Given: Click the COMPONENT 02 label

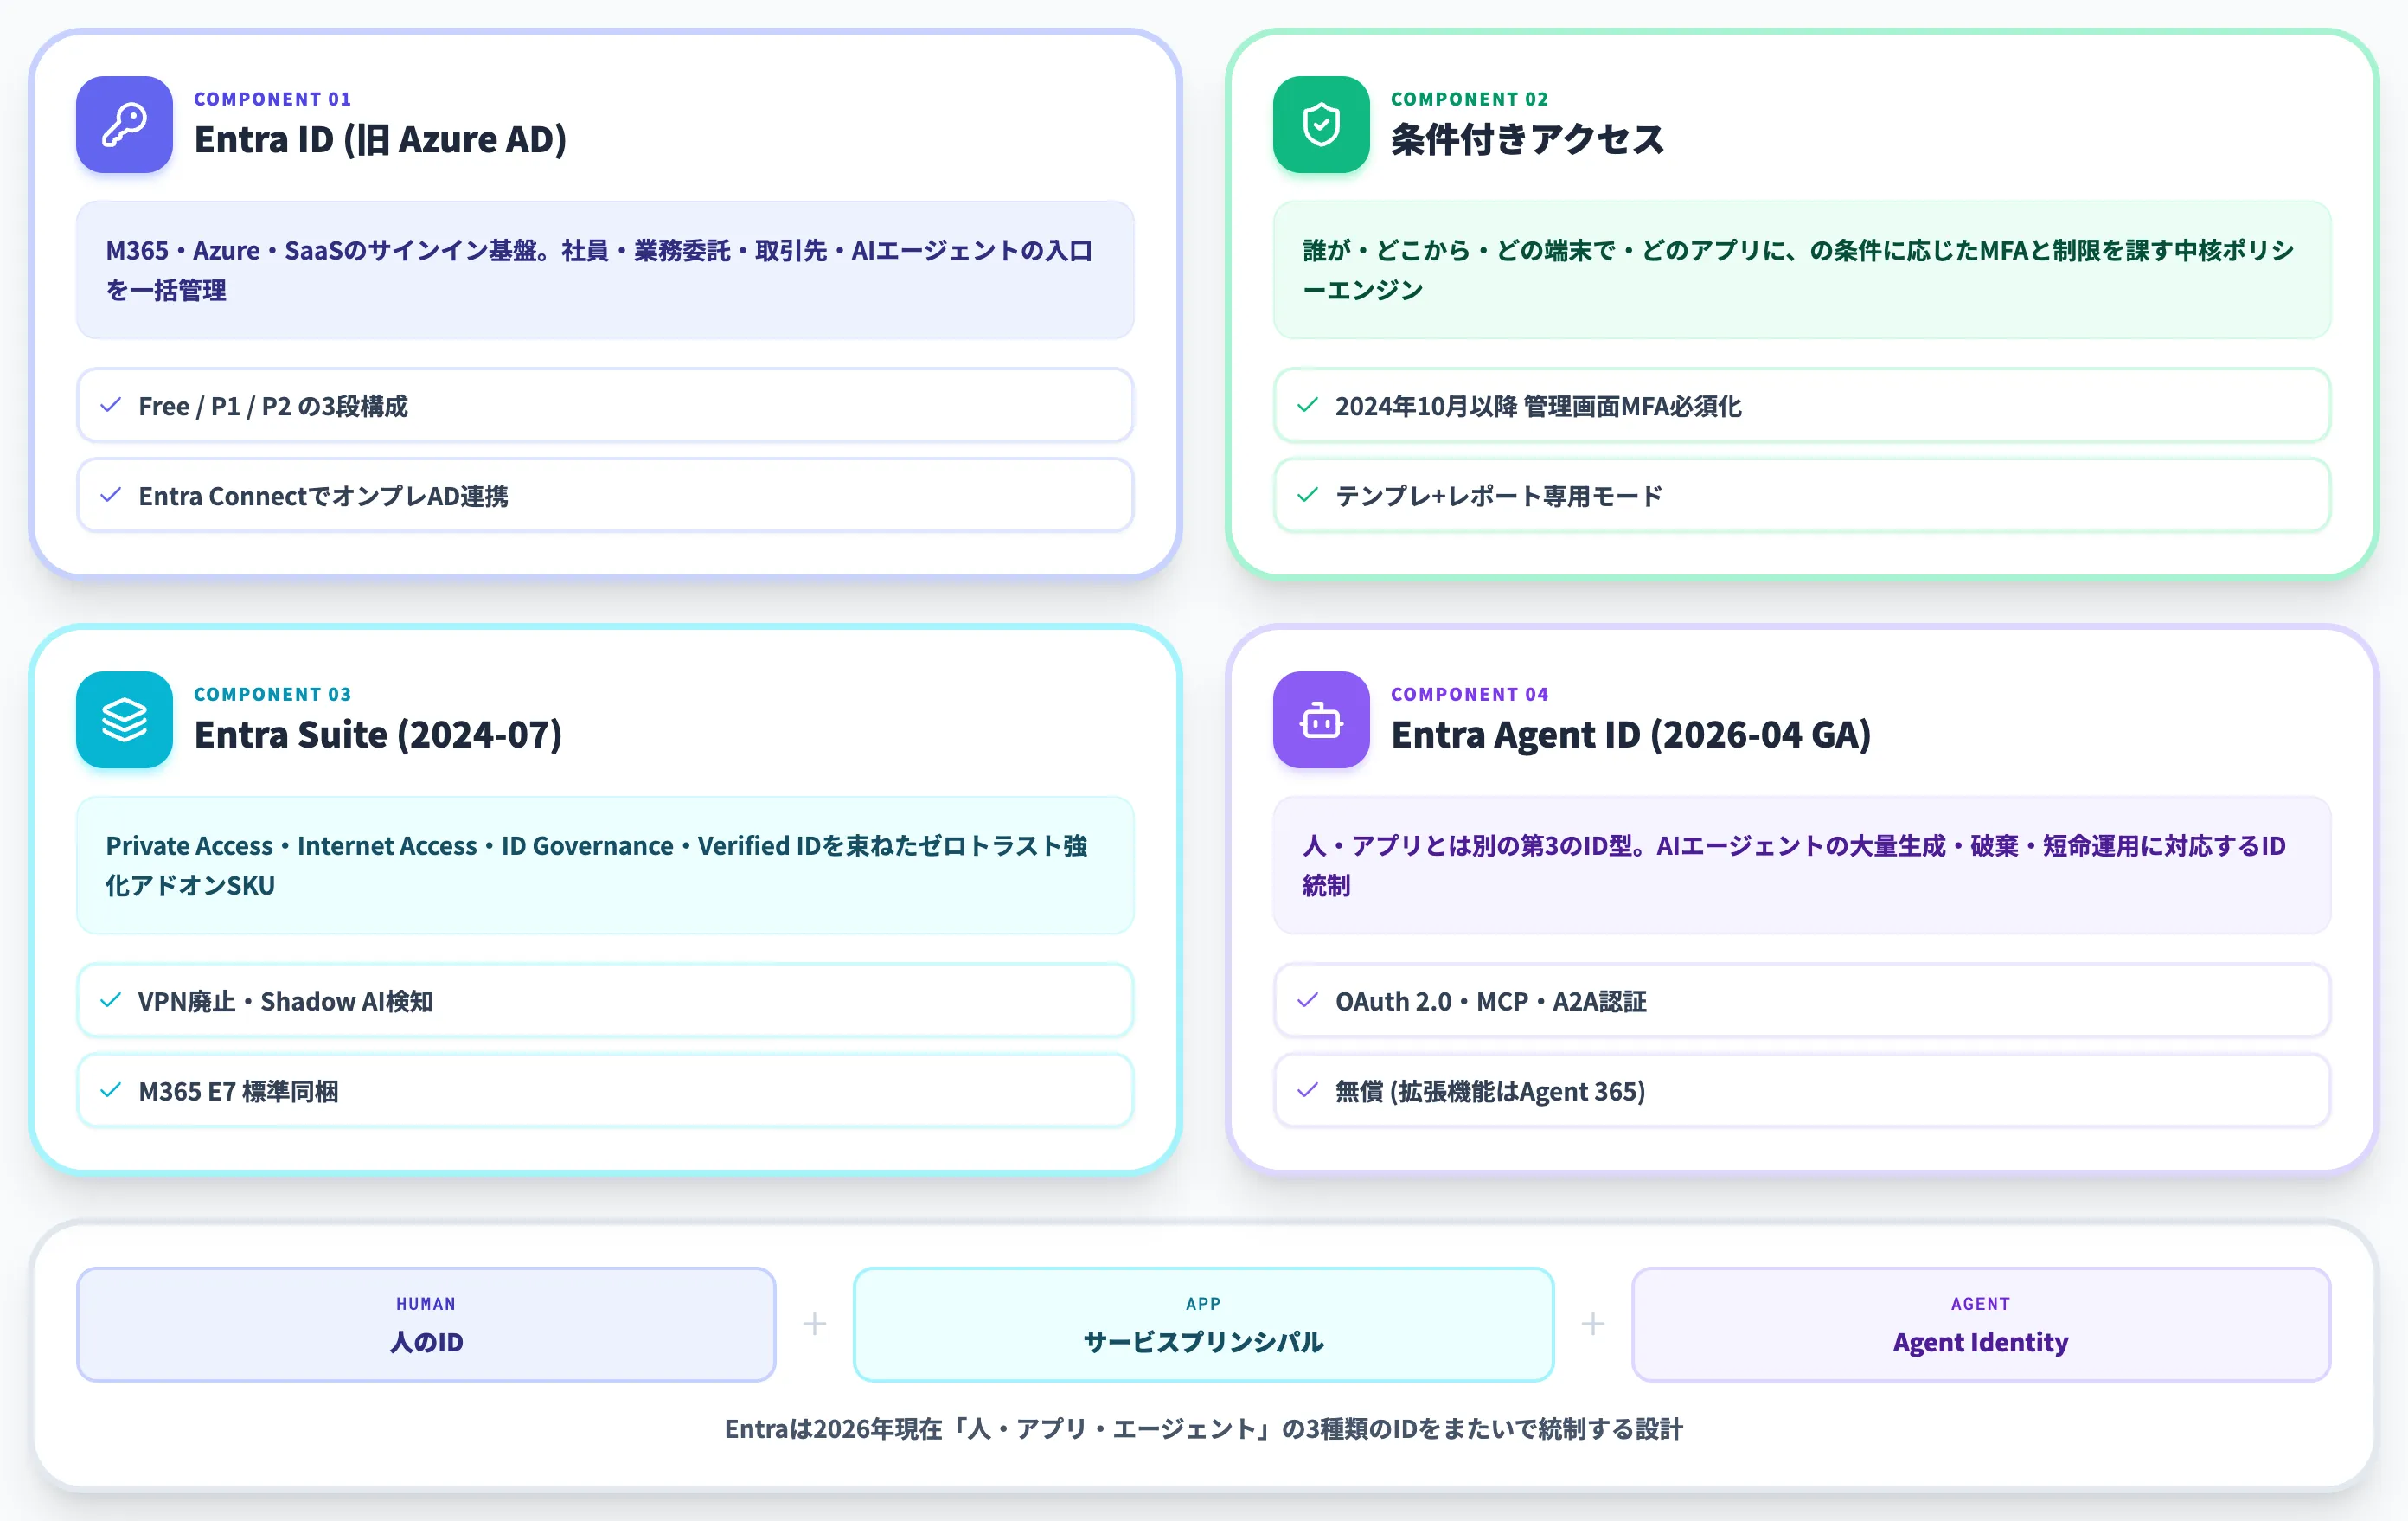Looking at the screenshot, I should pos(1470,99).
